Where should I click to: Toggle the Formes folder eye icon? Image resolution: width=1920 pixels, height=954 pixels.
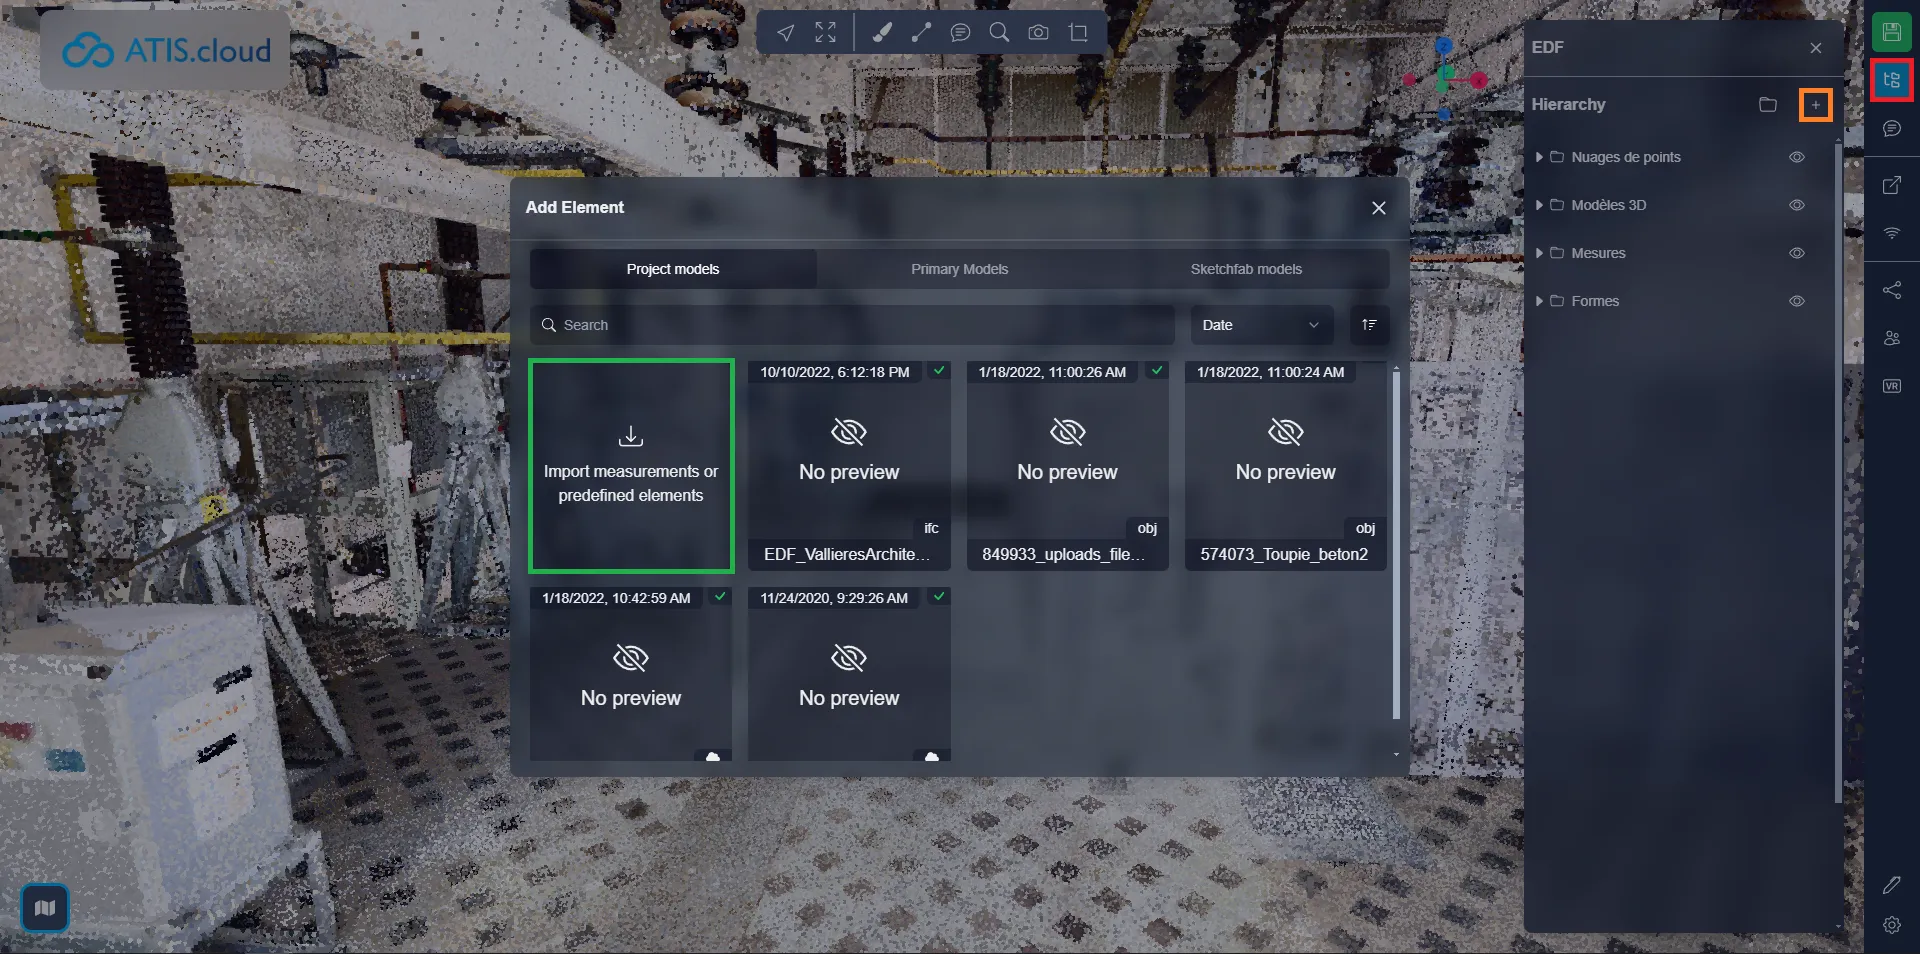(x=1796, y=301)
